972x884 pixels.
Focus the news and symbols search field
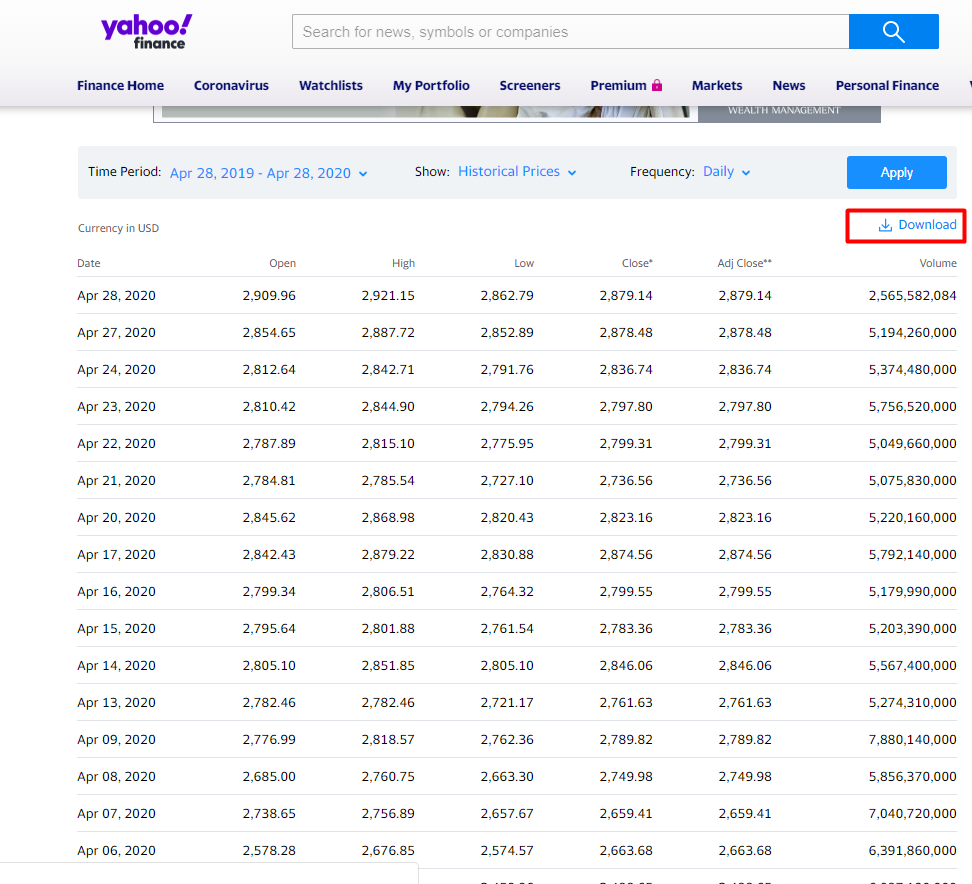click(x=570, y=32)
